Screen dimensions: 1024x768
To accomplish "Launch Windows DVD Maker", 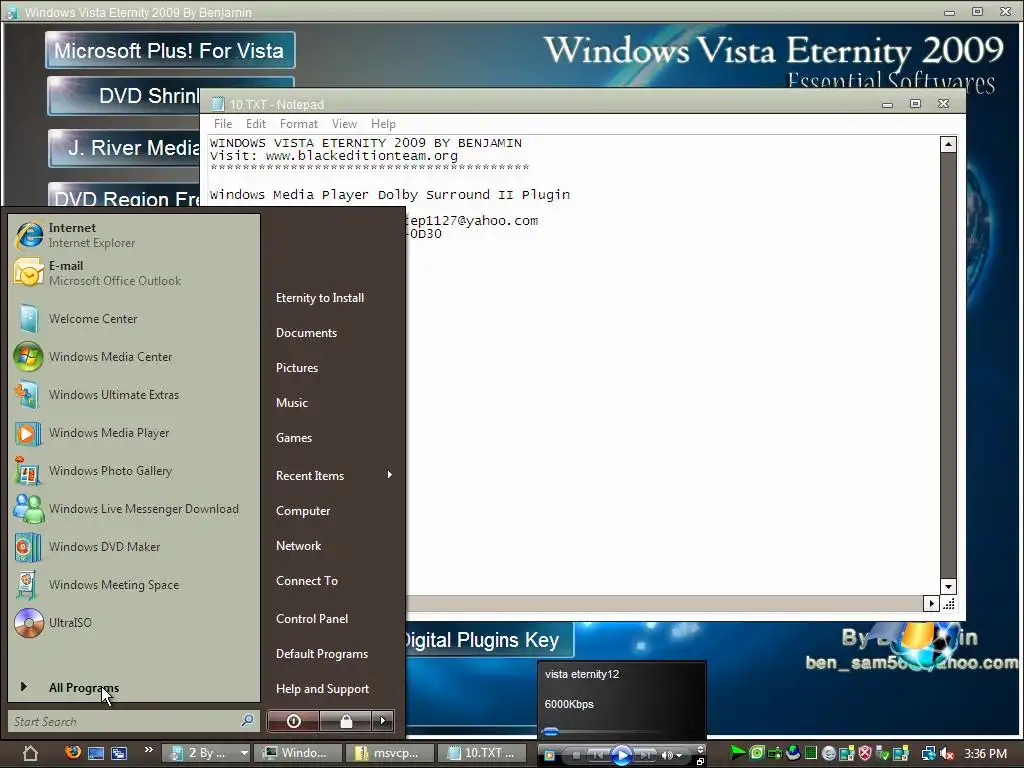I will coord(134,547).
